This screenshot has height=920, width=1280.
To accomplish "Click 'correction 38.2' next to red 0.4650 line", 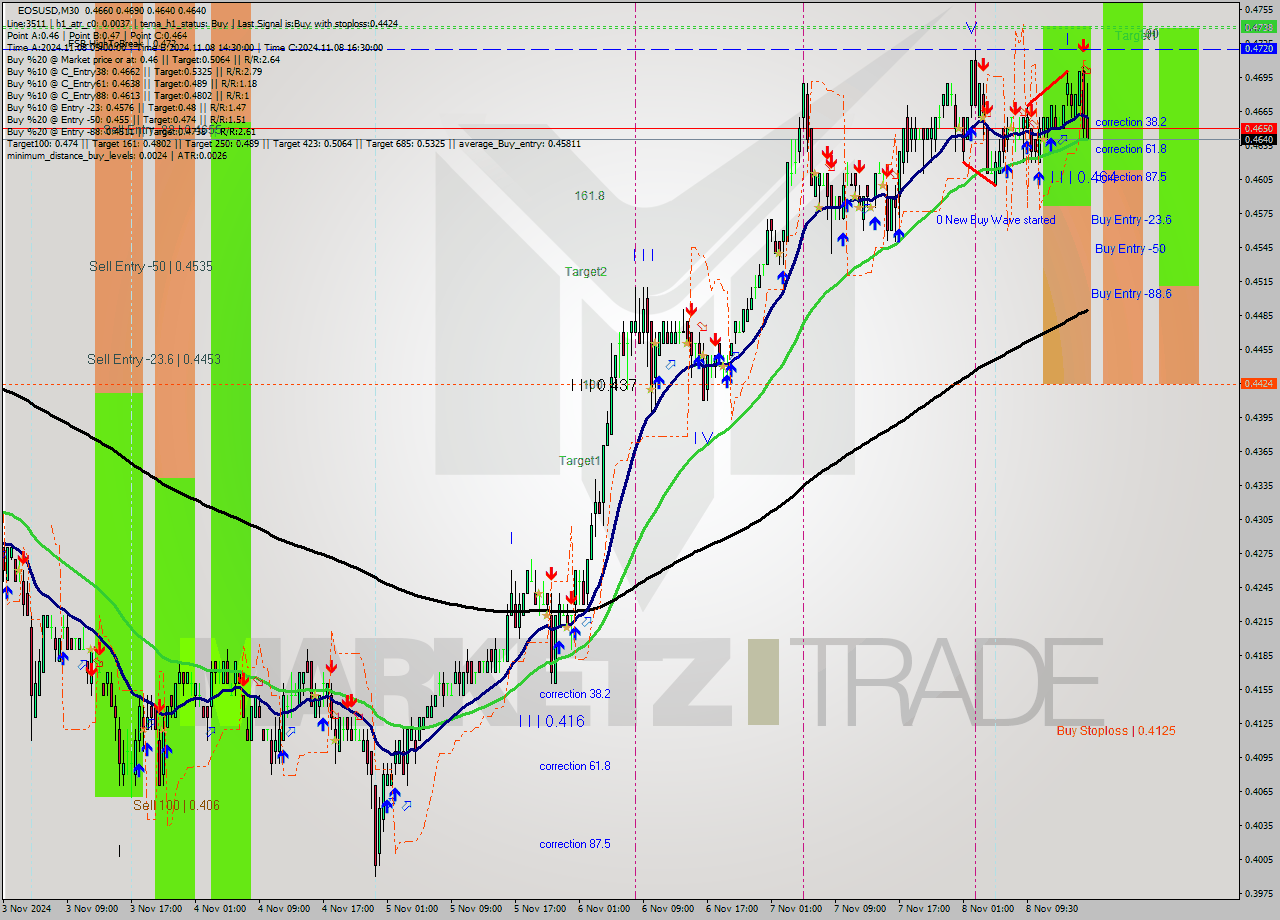I will pos(1130,122).
